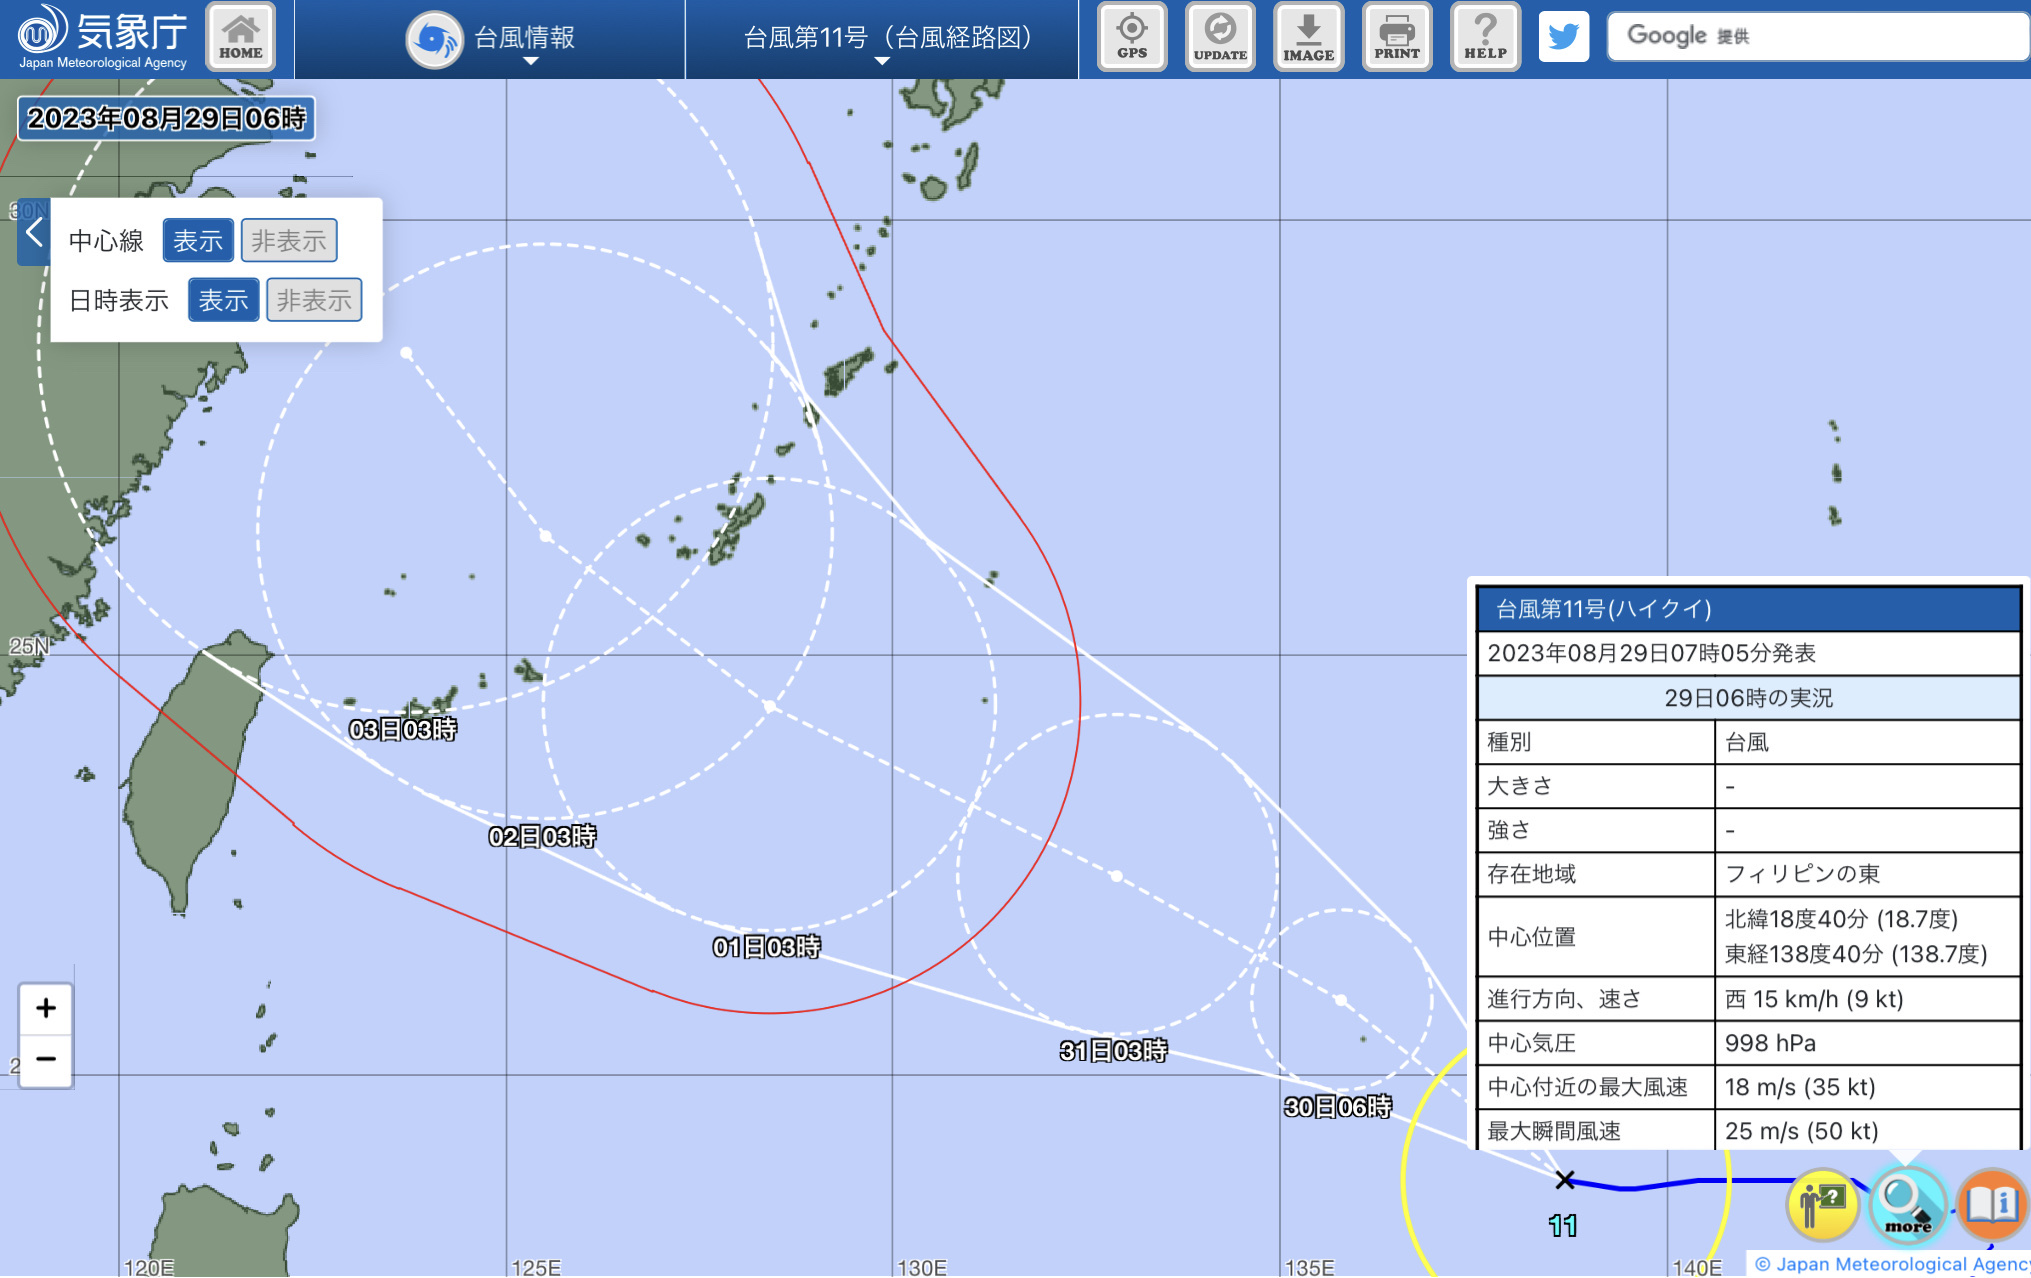Click the 台風第11号(ハイクイ) table header
The image size is (2031, 1278).
[1748, 609]
